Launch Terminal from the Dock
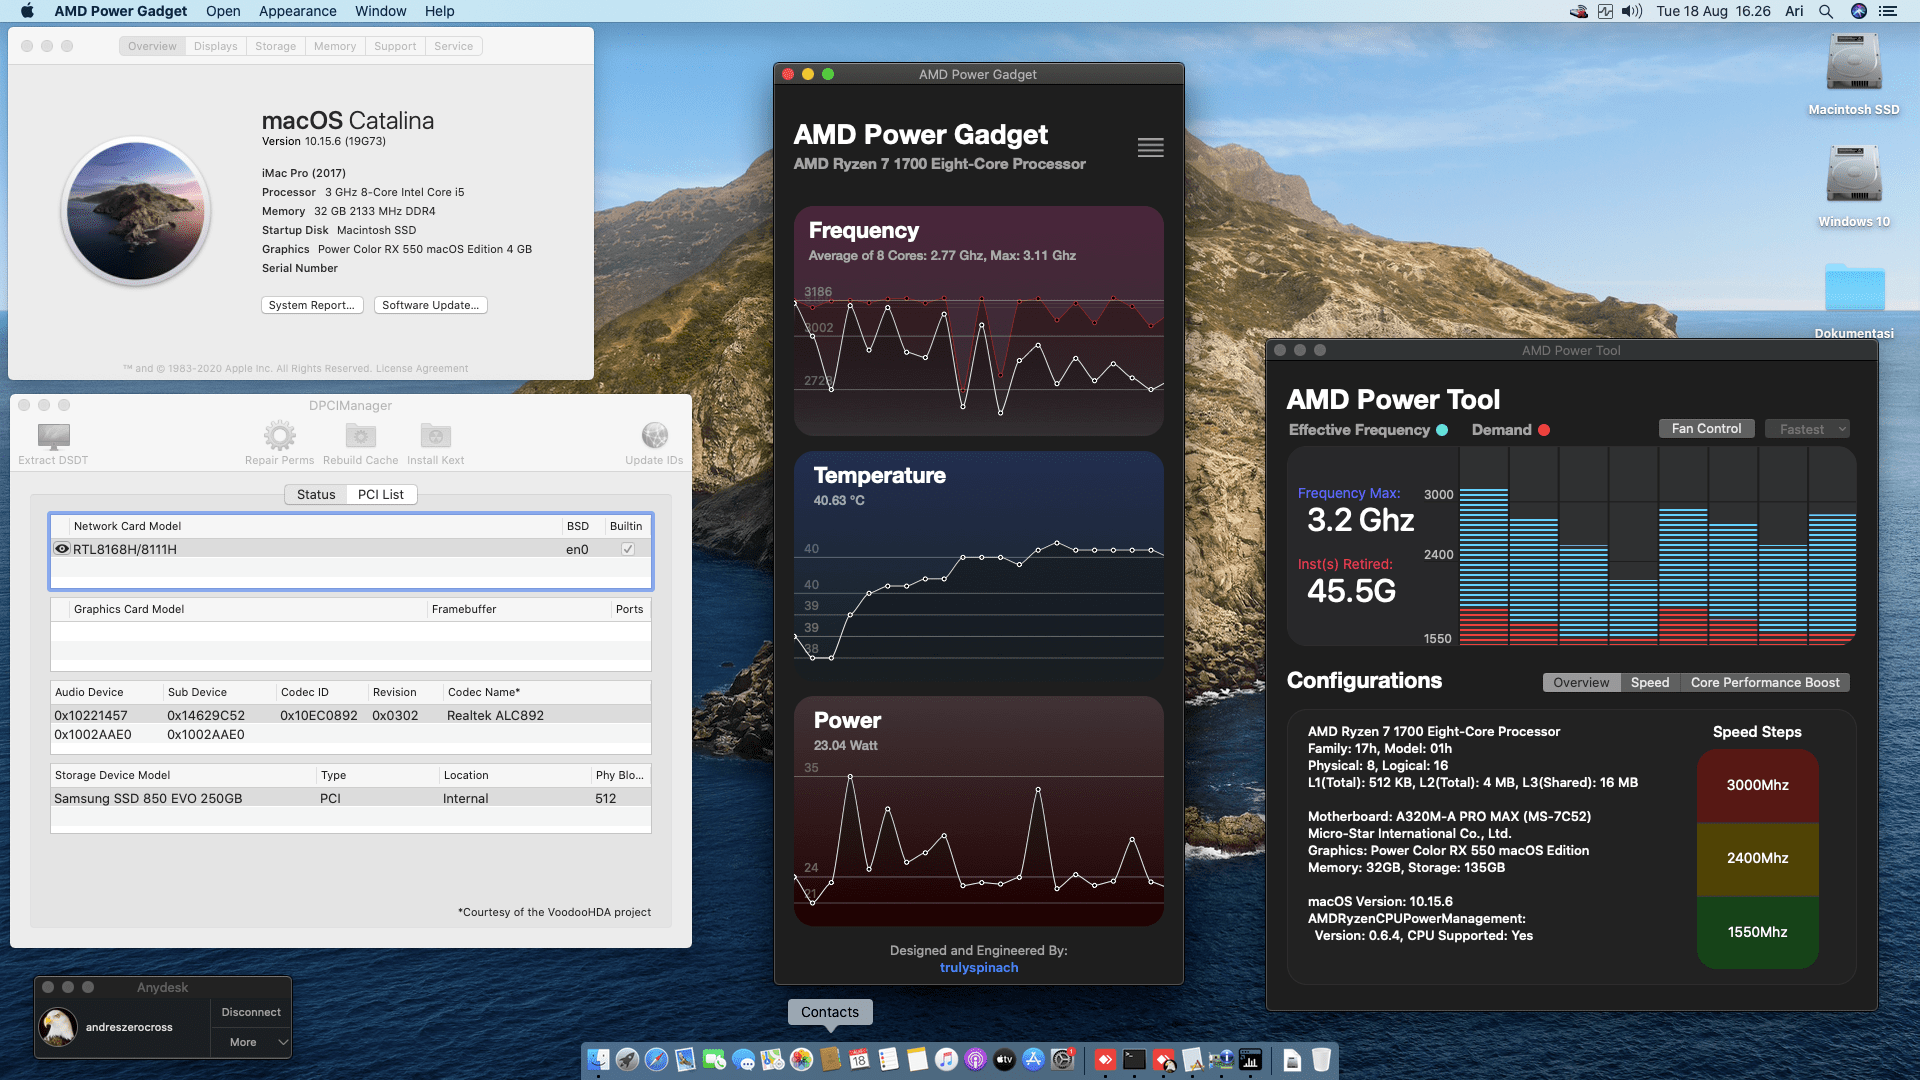Viewport: 1920px width, 1080px height. pos(1133,1060)
